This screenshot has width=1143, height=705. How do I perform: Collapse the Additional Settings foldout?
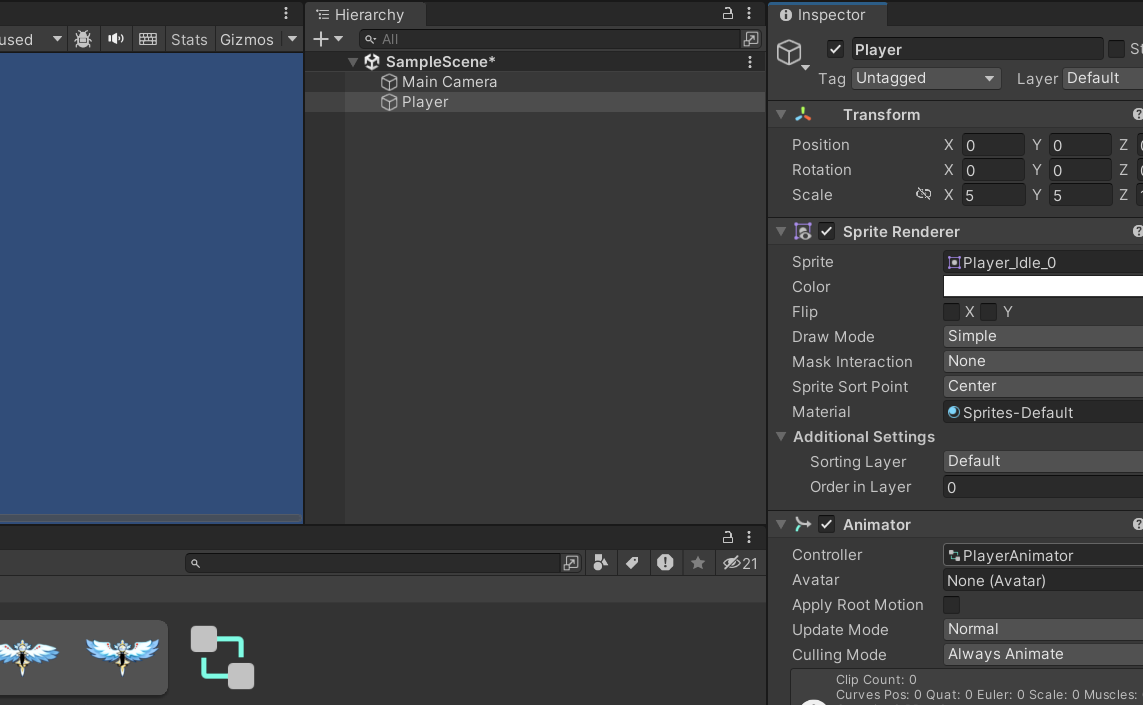tap(781, 437)
